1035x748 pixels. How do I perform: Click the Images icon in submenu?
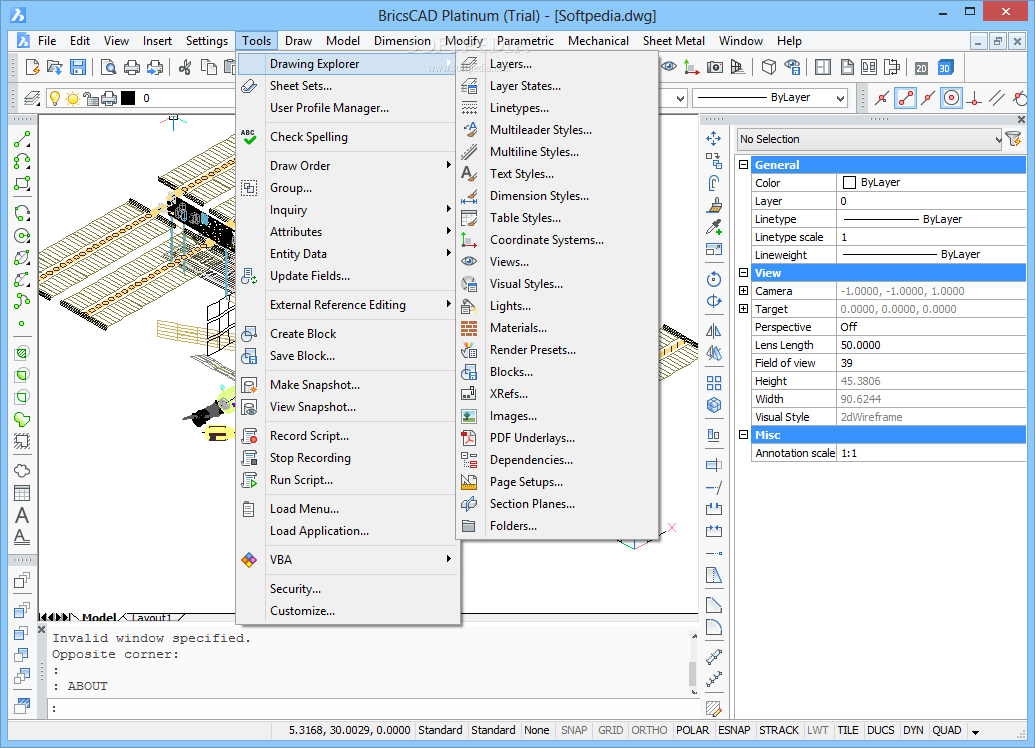469,416
